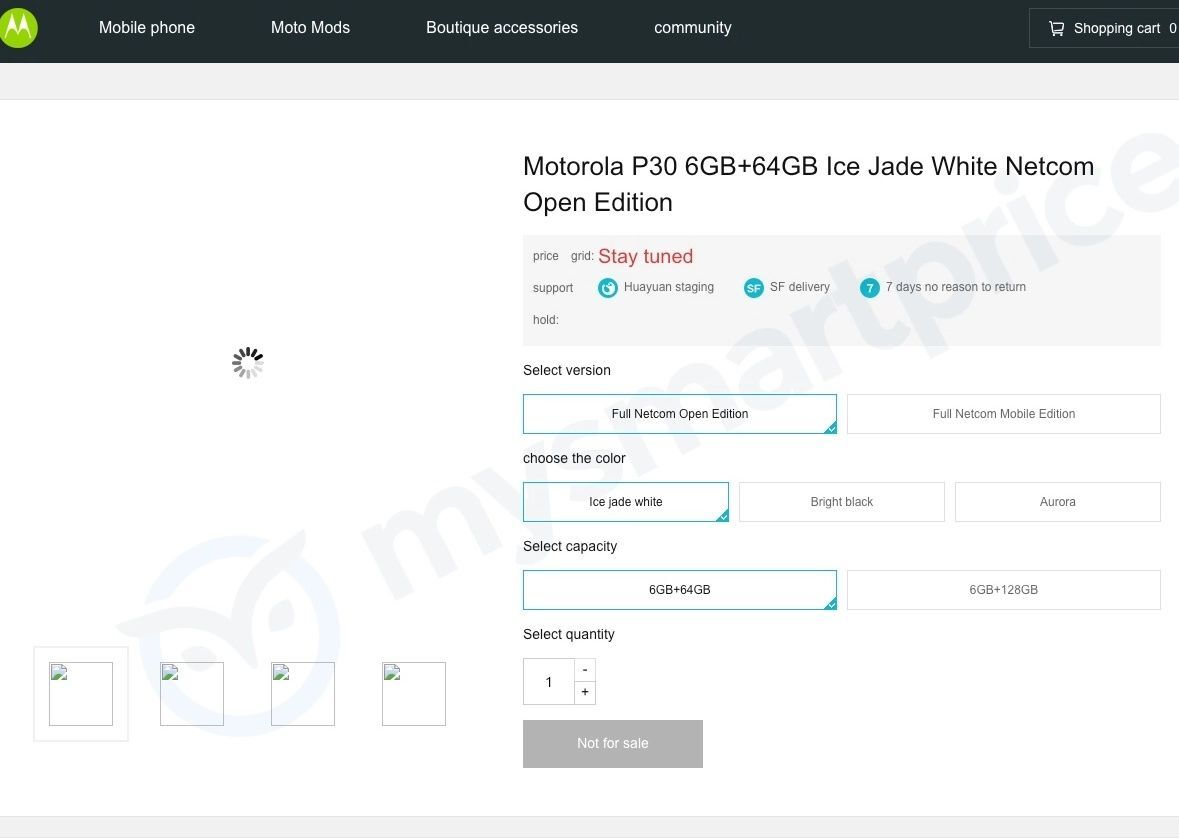Click the Not for sale button
Screen dimensions: 1179x838
tap(612, 743)
